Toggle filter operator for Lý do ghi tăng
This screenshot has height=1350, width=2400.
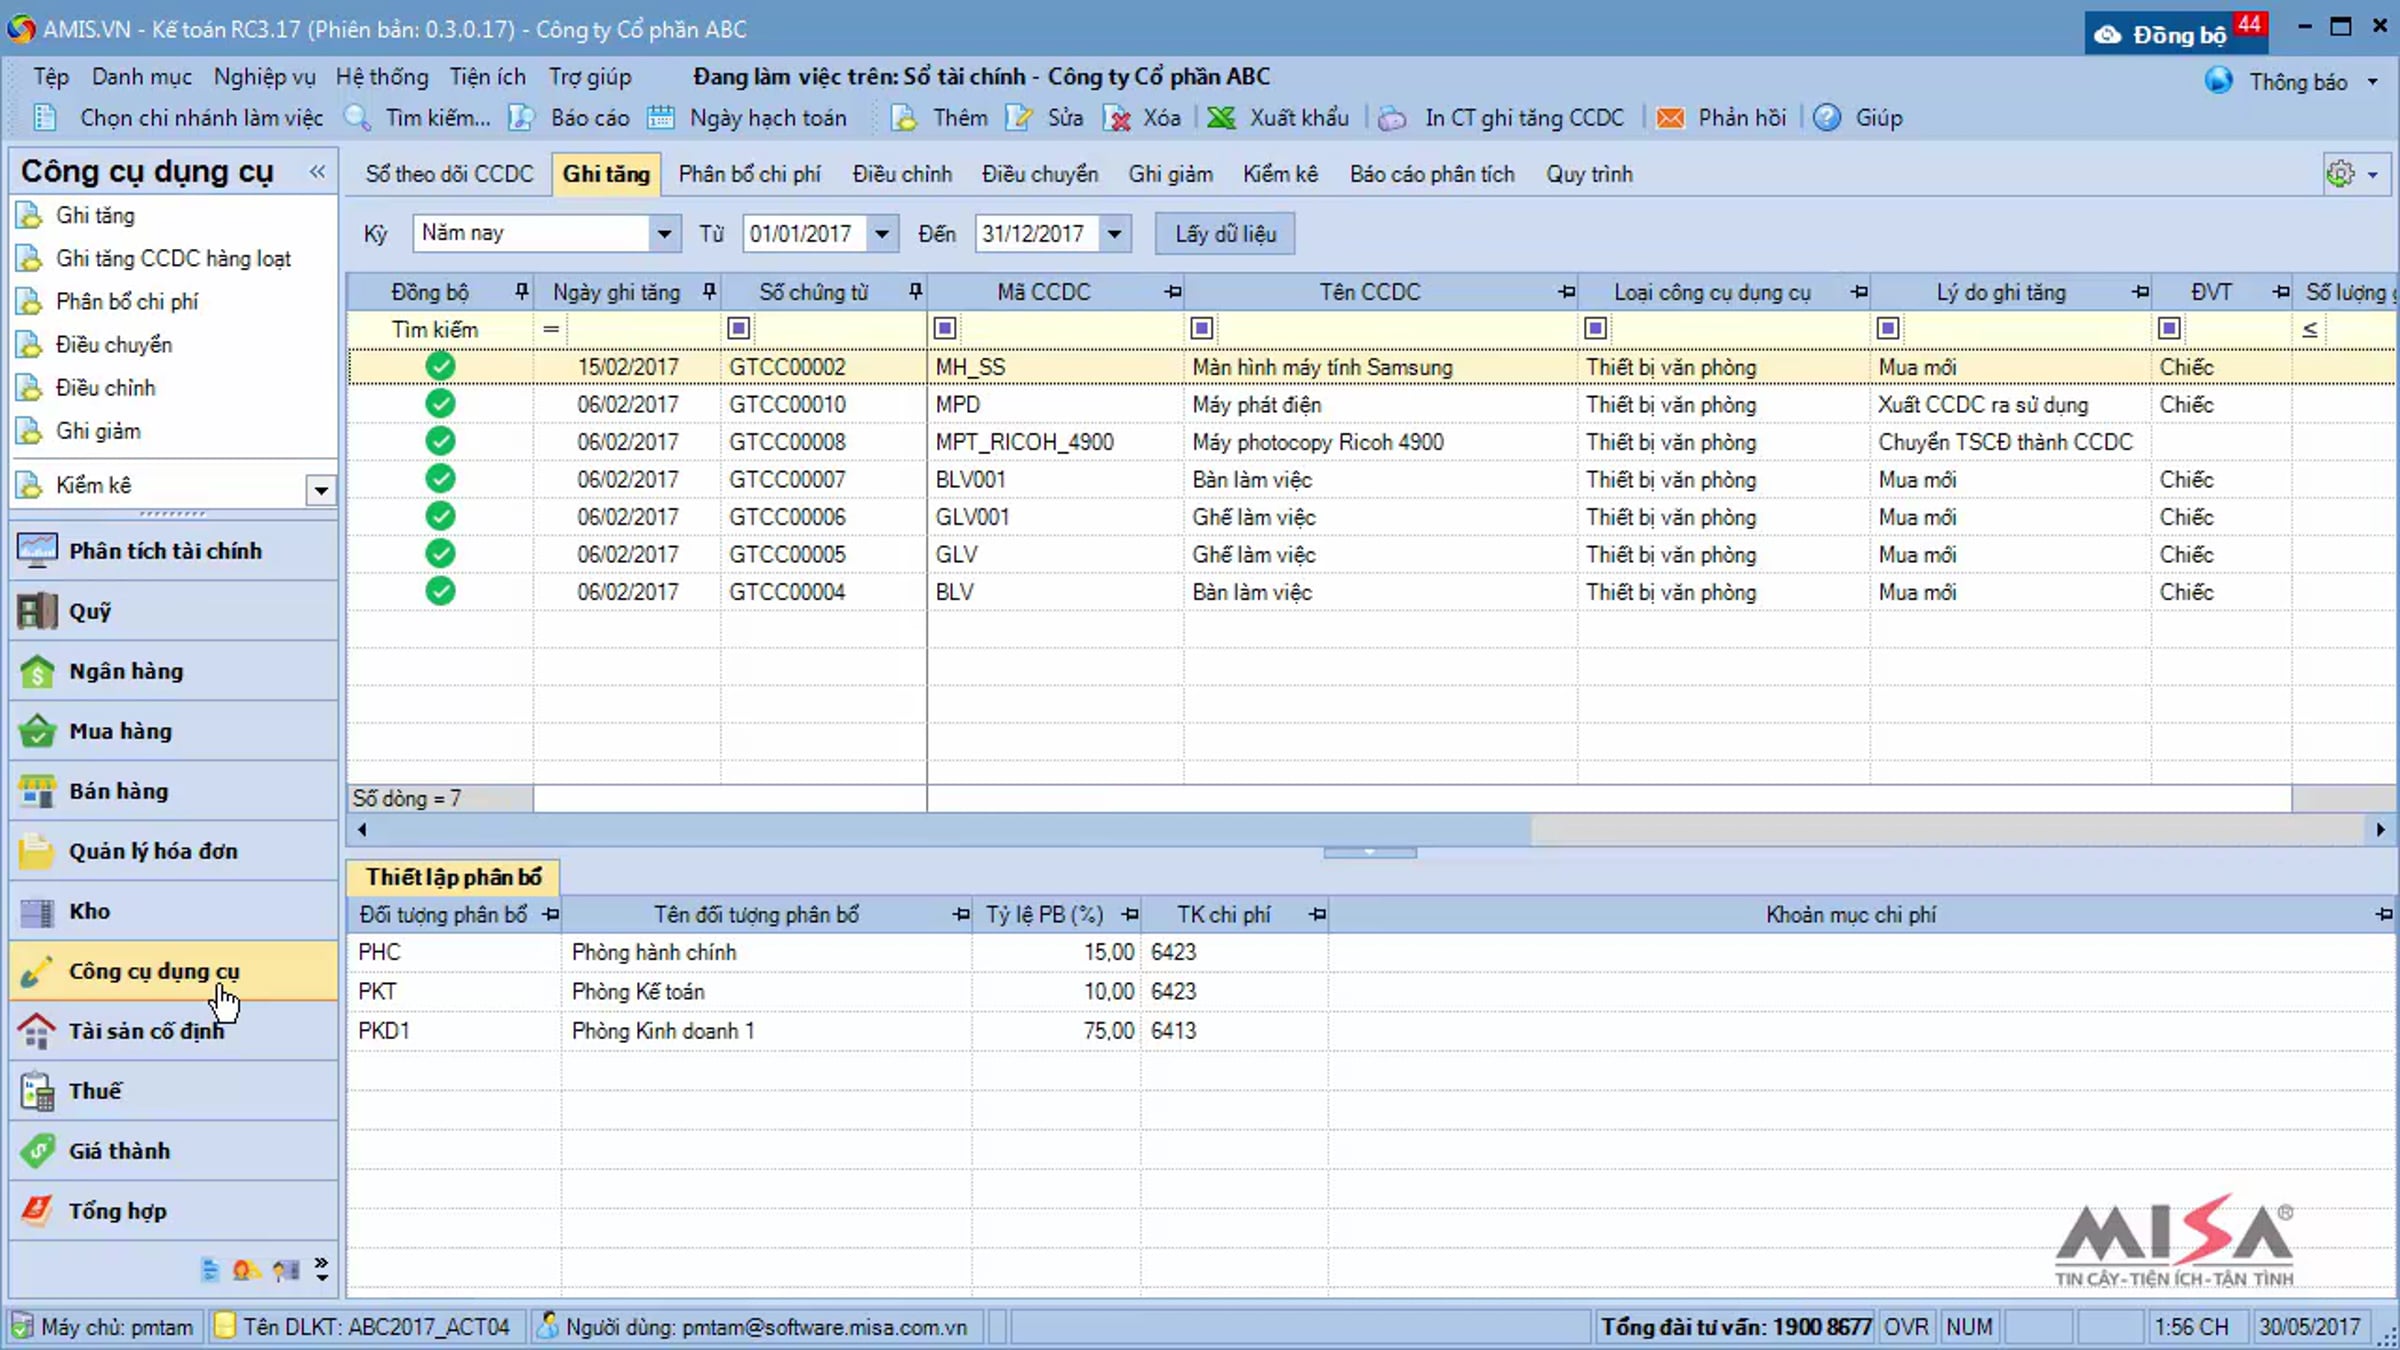pos(1888,328)
